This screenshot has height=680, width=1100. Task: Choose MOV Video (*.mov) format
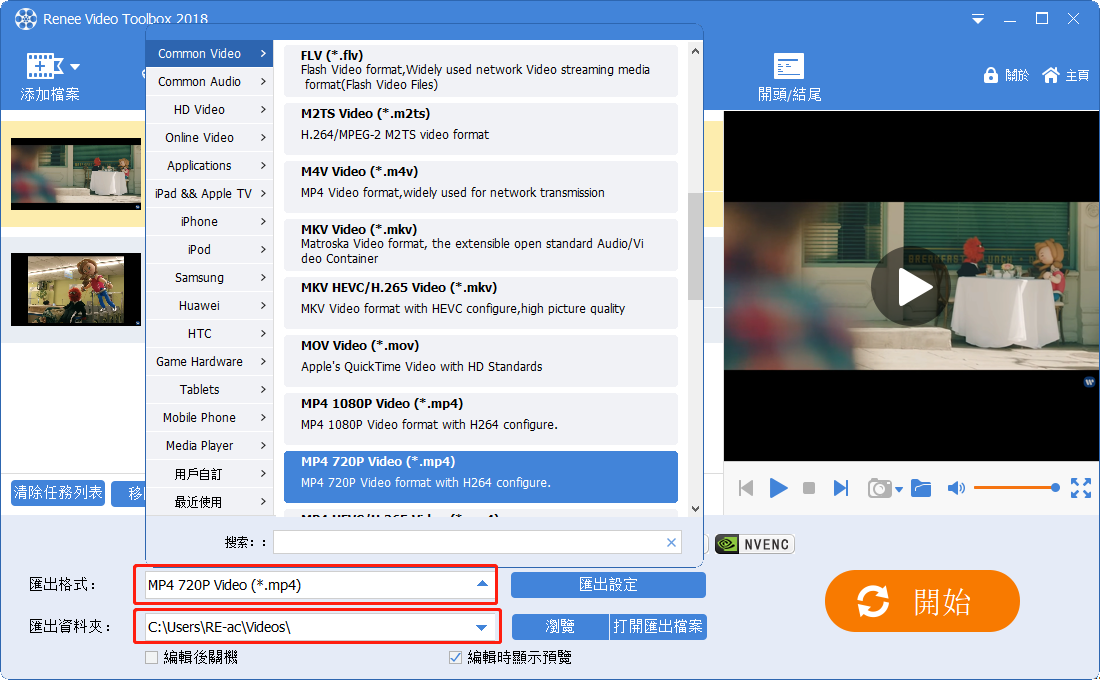[481, 361]
